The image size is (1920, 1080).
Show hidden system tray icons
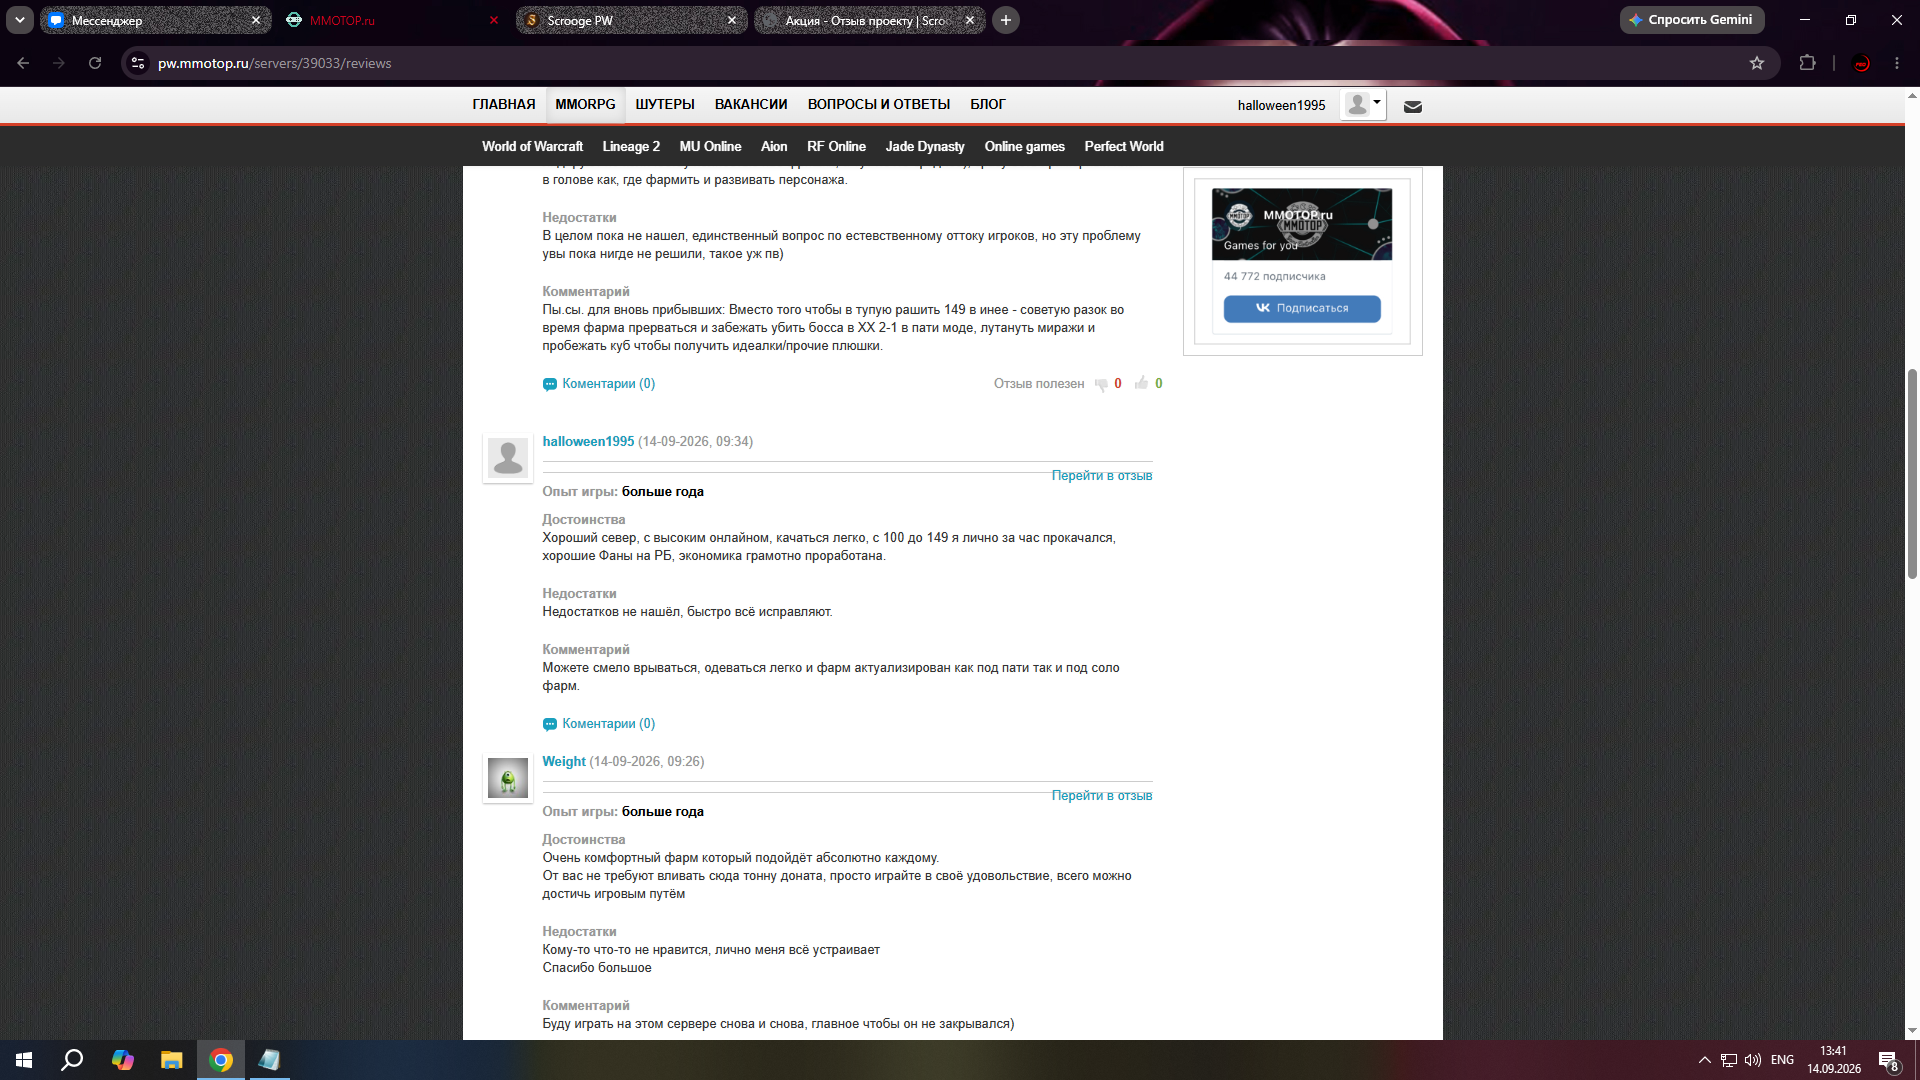(x=1704, y=1060)
